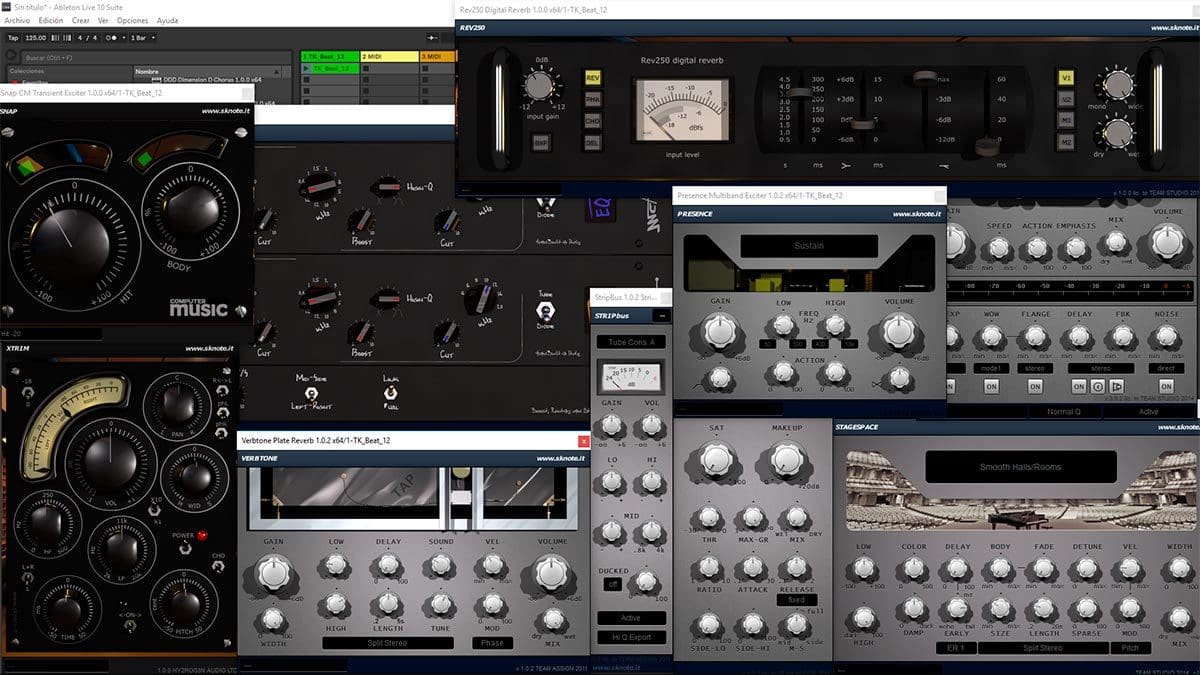
Task: Select the 2 MIDI track header
Action: [x=388, y=57]
